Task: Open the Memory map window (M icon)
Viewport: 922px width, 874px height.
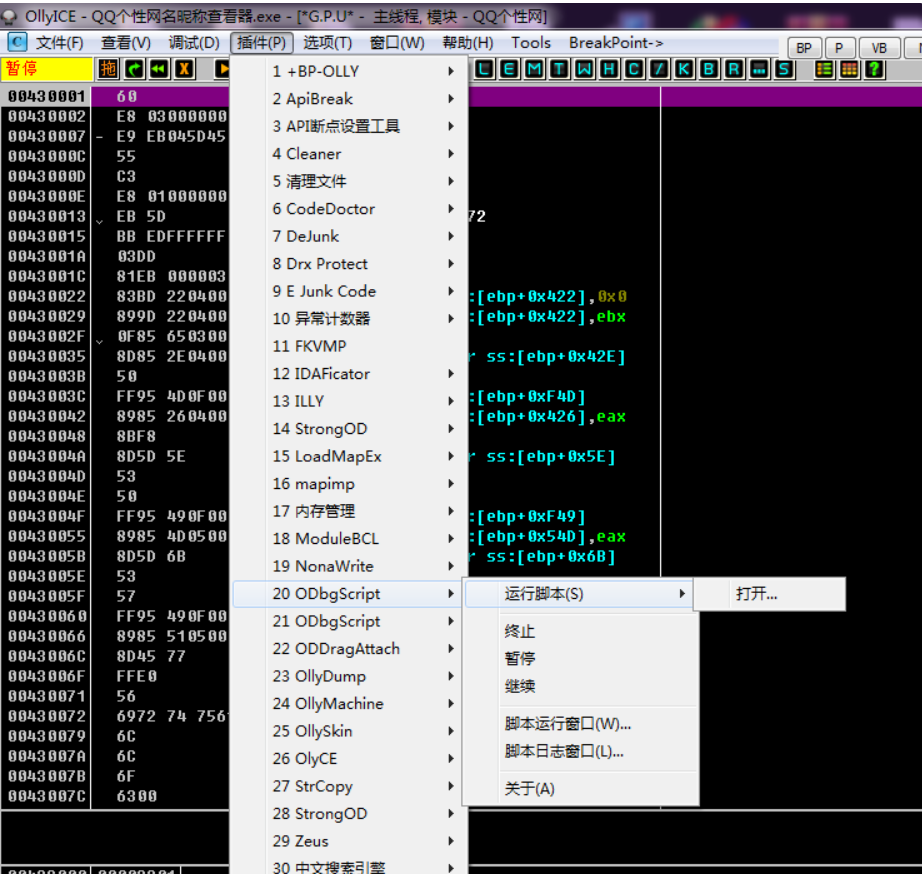Action: (535, 69)
